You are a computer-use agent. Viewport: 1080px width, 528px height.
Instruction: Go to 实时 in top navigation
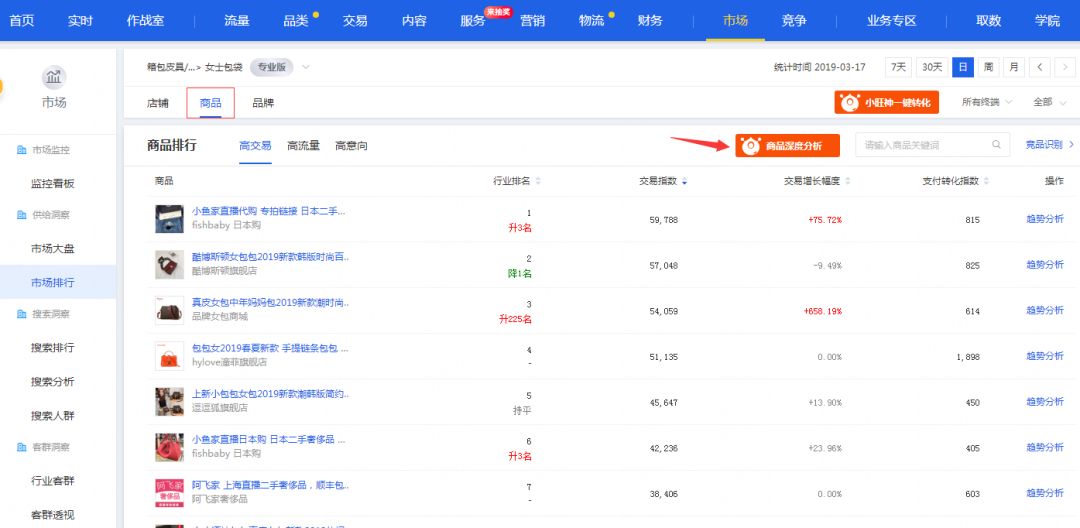(x=80, y=20)
